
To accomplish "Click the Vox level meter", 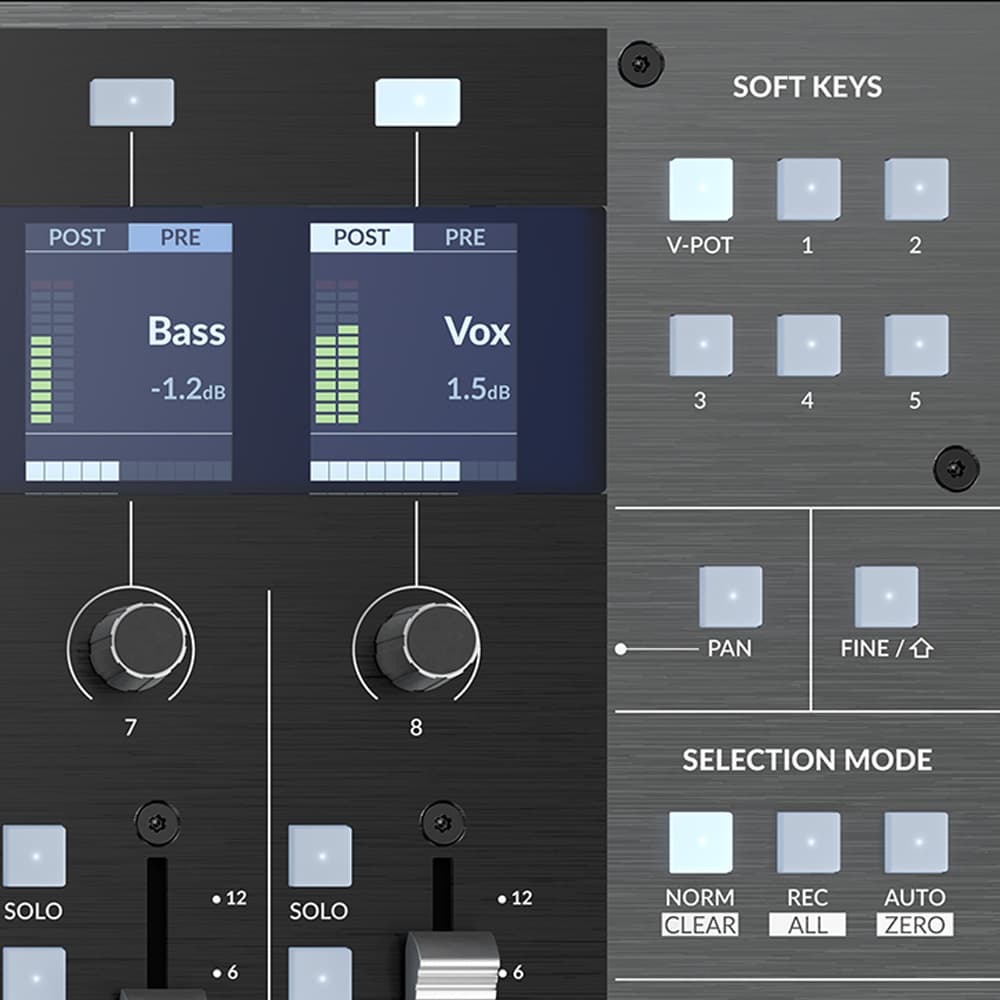I will (x=337, y=351).
